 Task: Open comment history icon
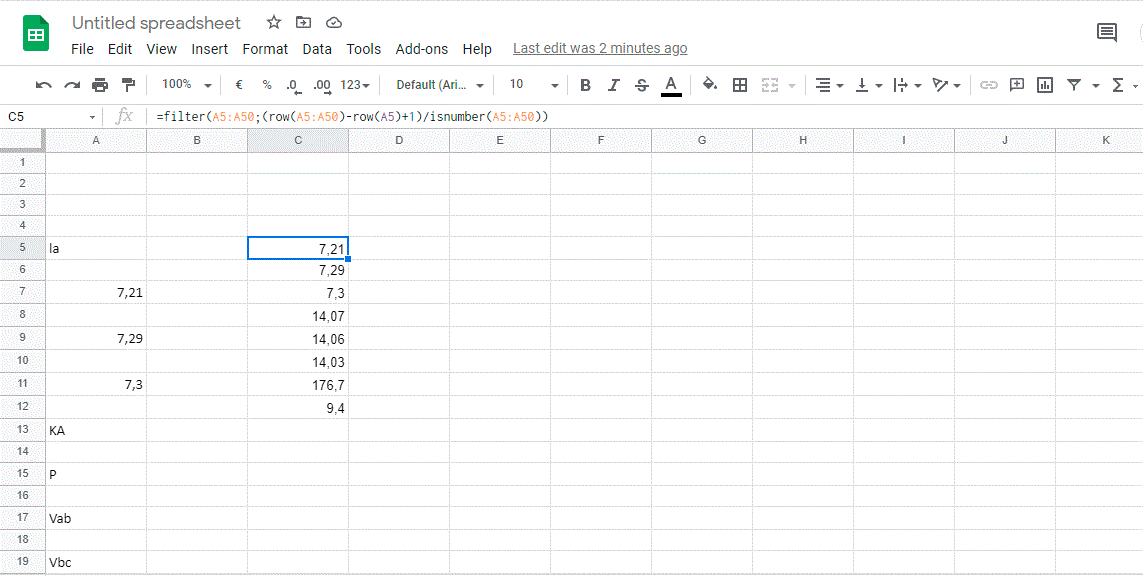coord(1107,32)
